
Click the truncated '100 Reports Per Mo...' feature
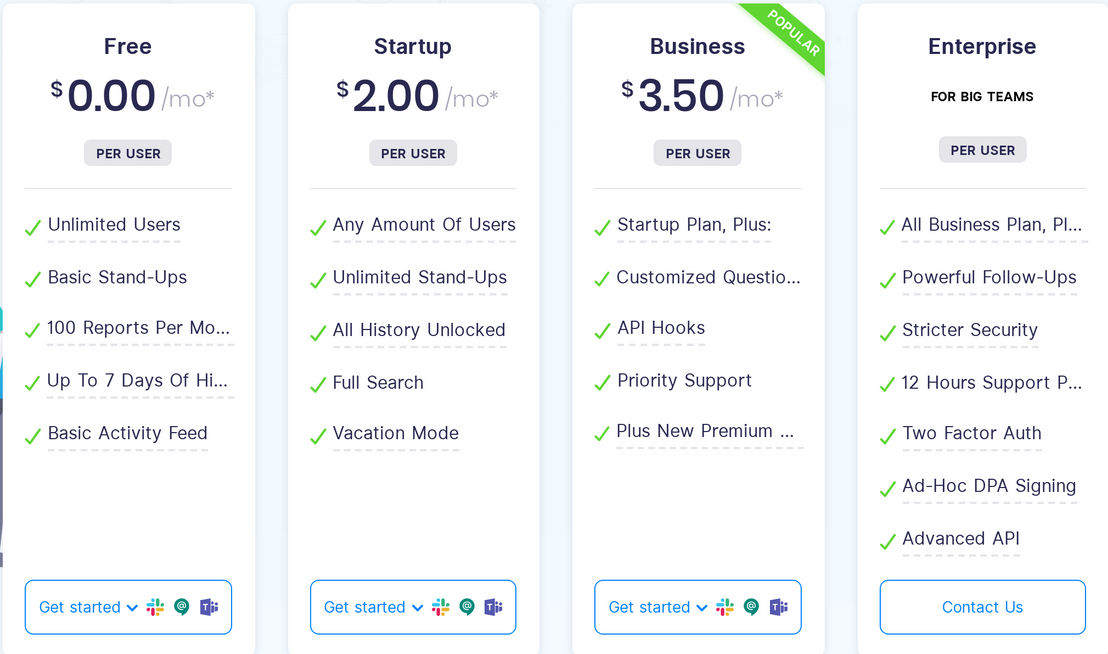(x=138, y=328)
